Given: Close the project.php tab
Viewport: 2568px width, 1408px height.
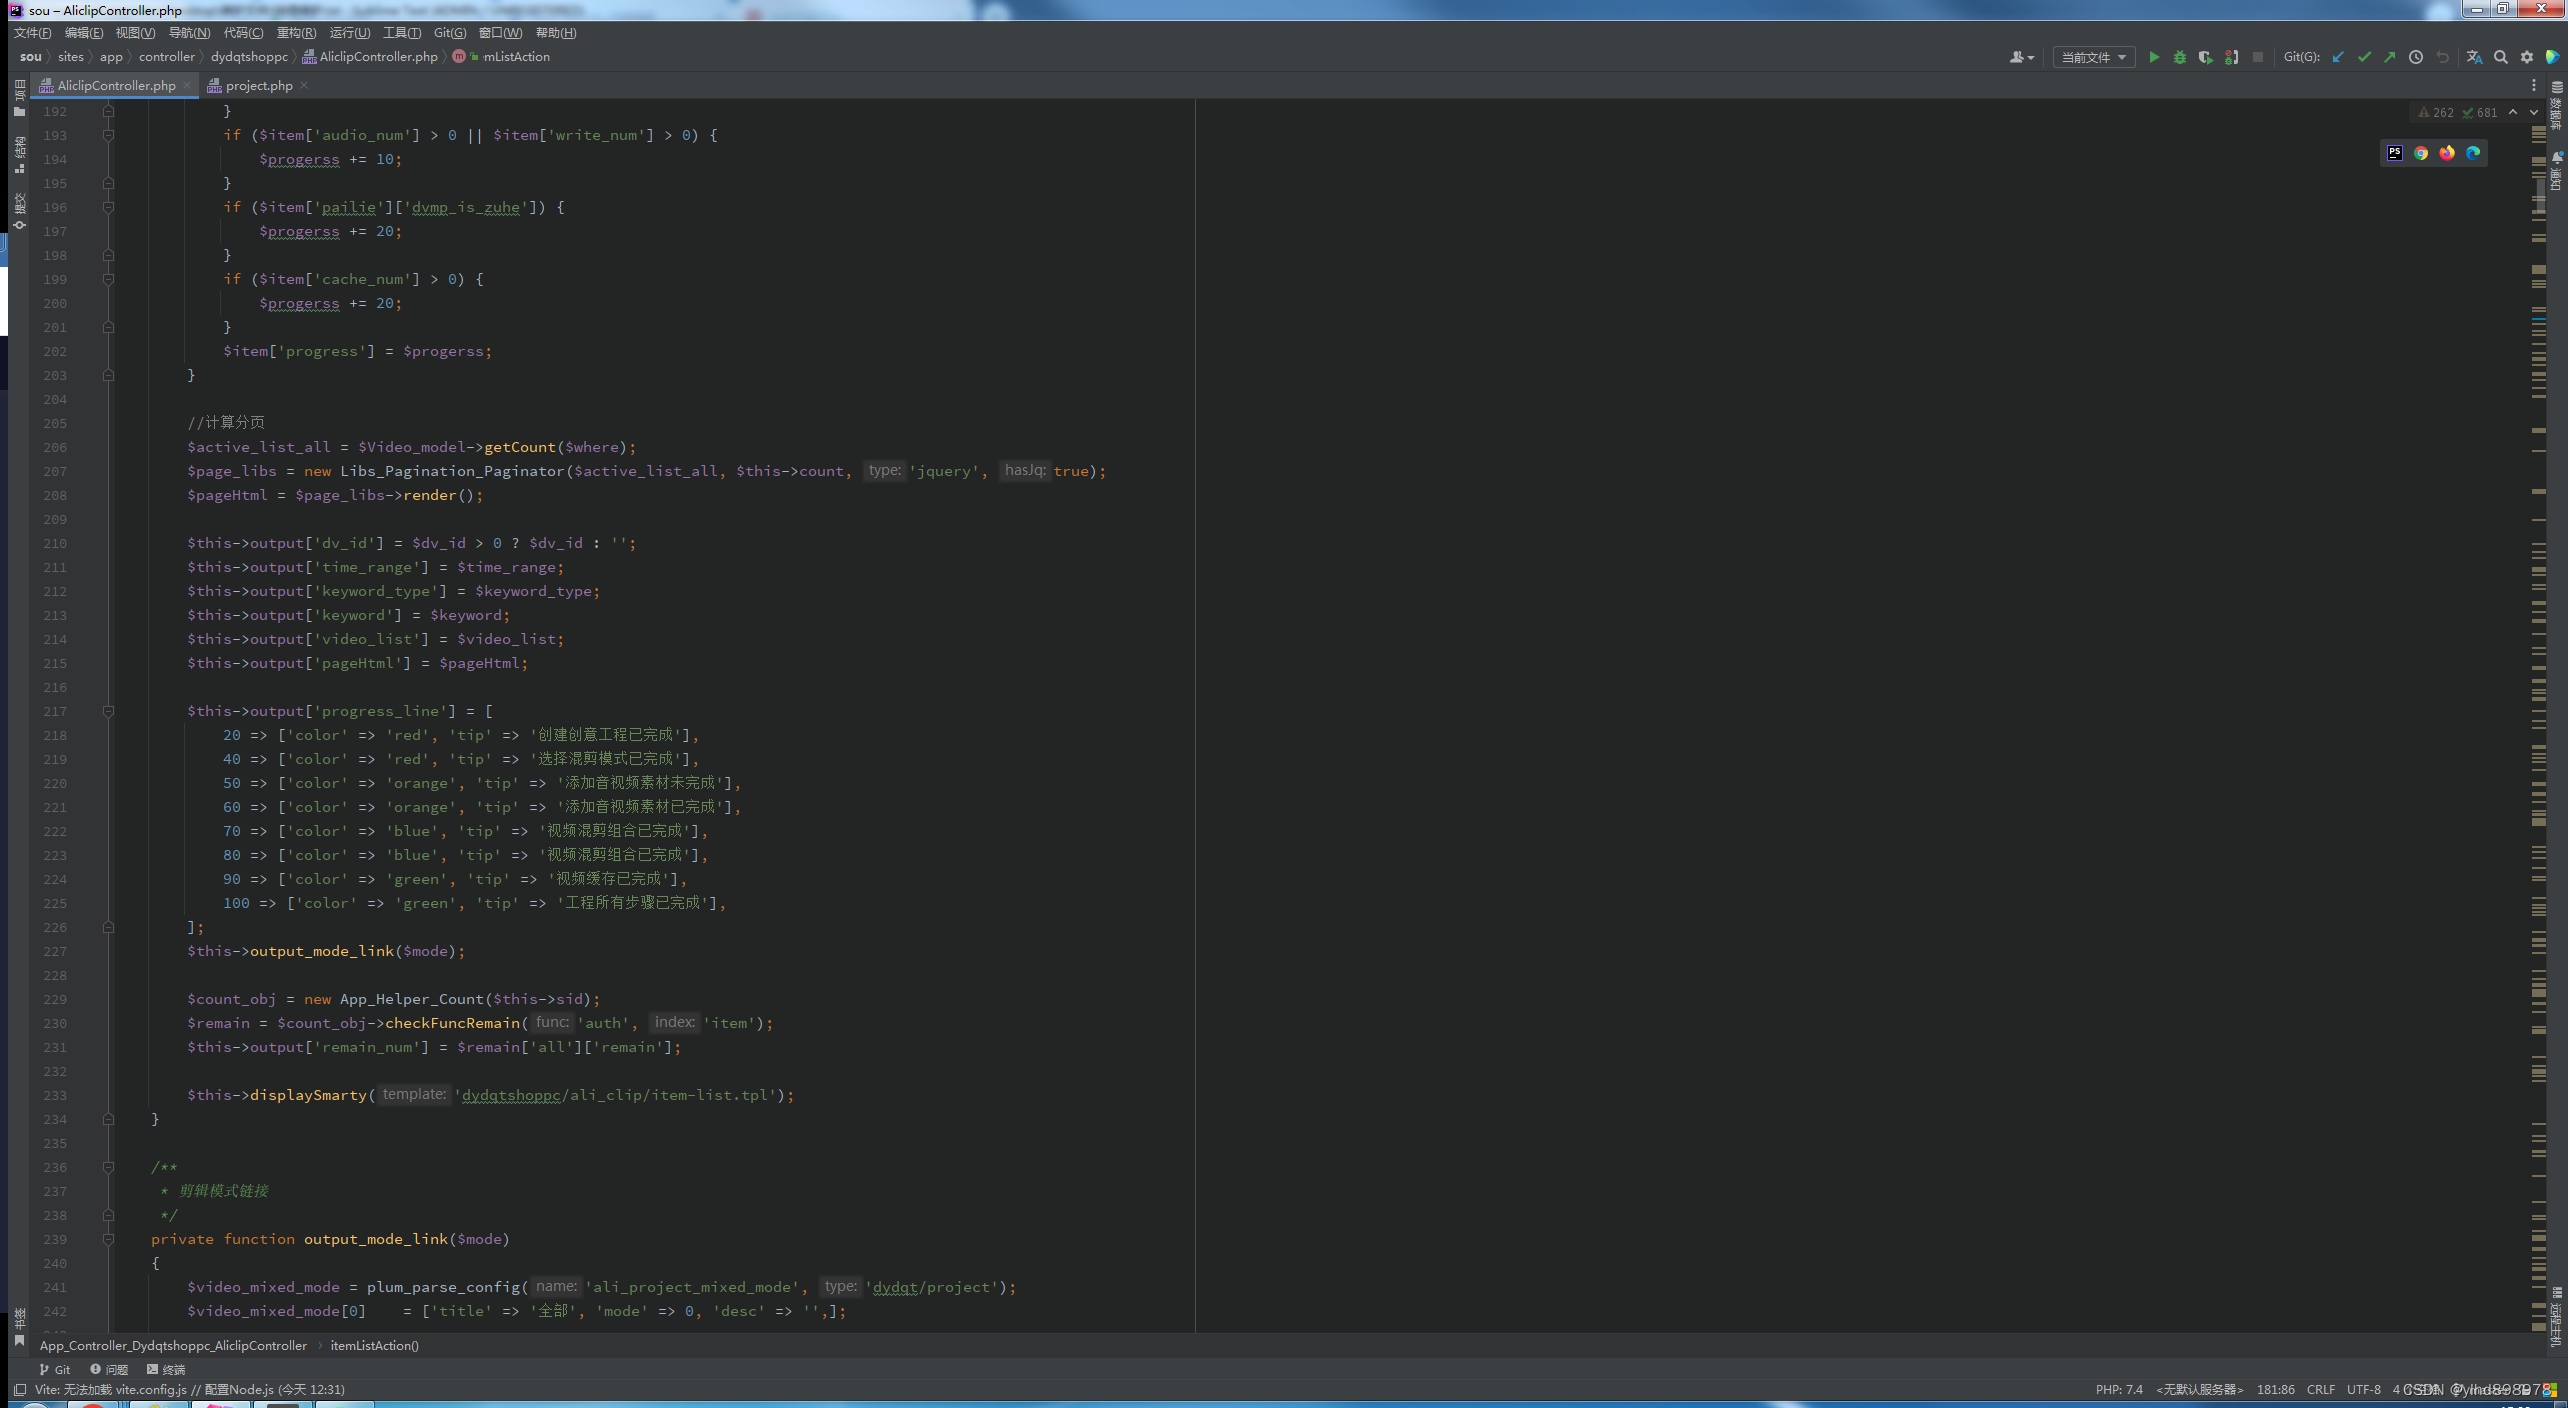Looking at the screenshot, I should 304,86.
